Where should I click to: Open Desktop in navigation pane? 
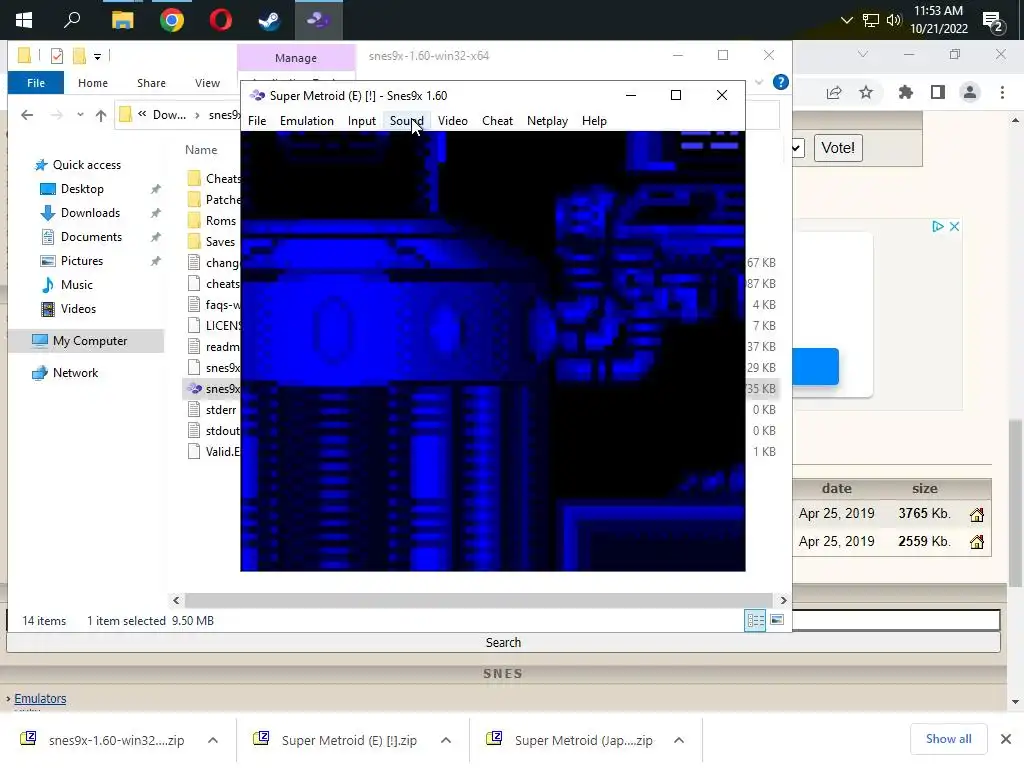coord(82,189)
